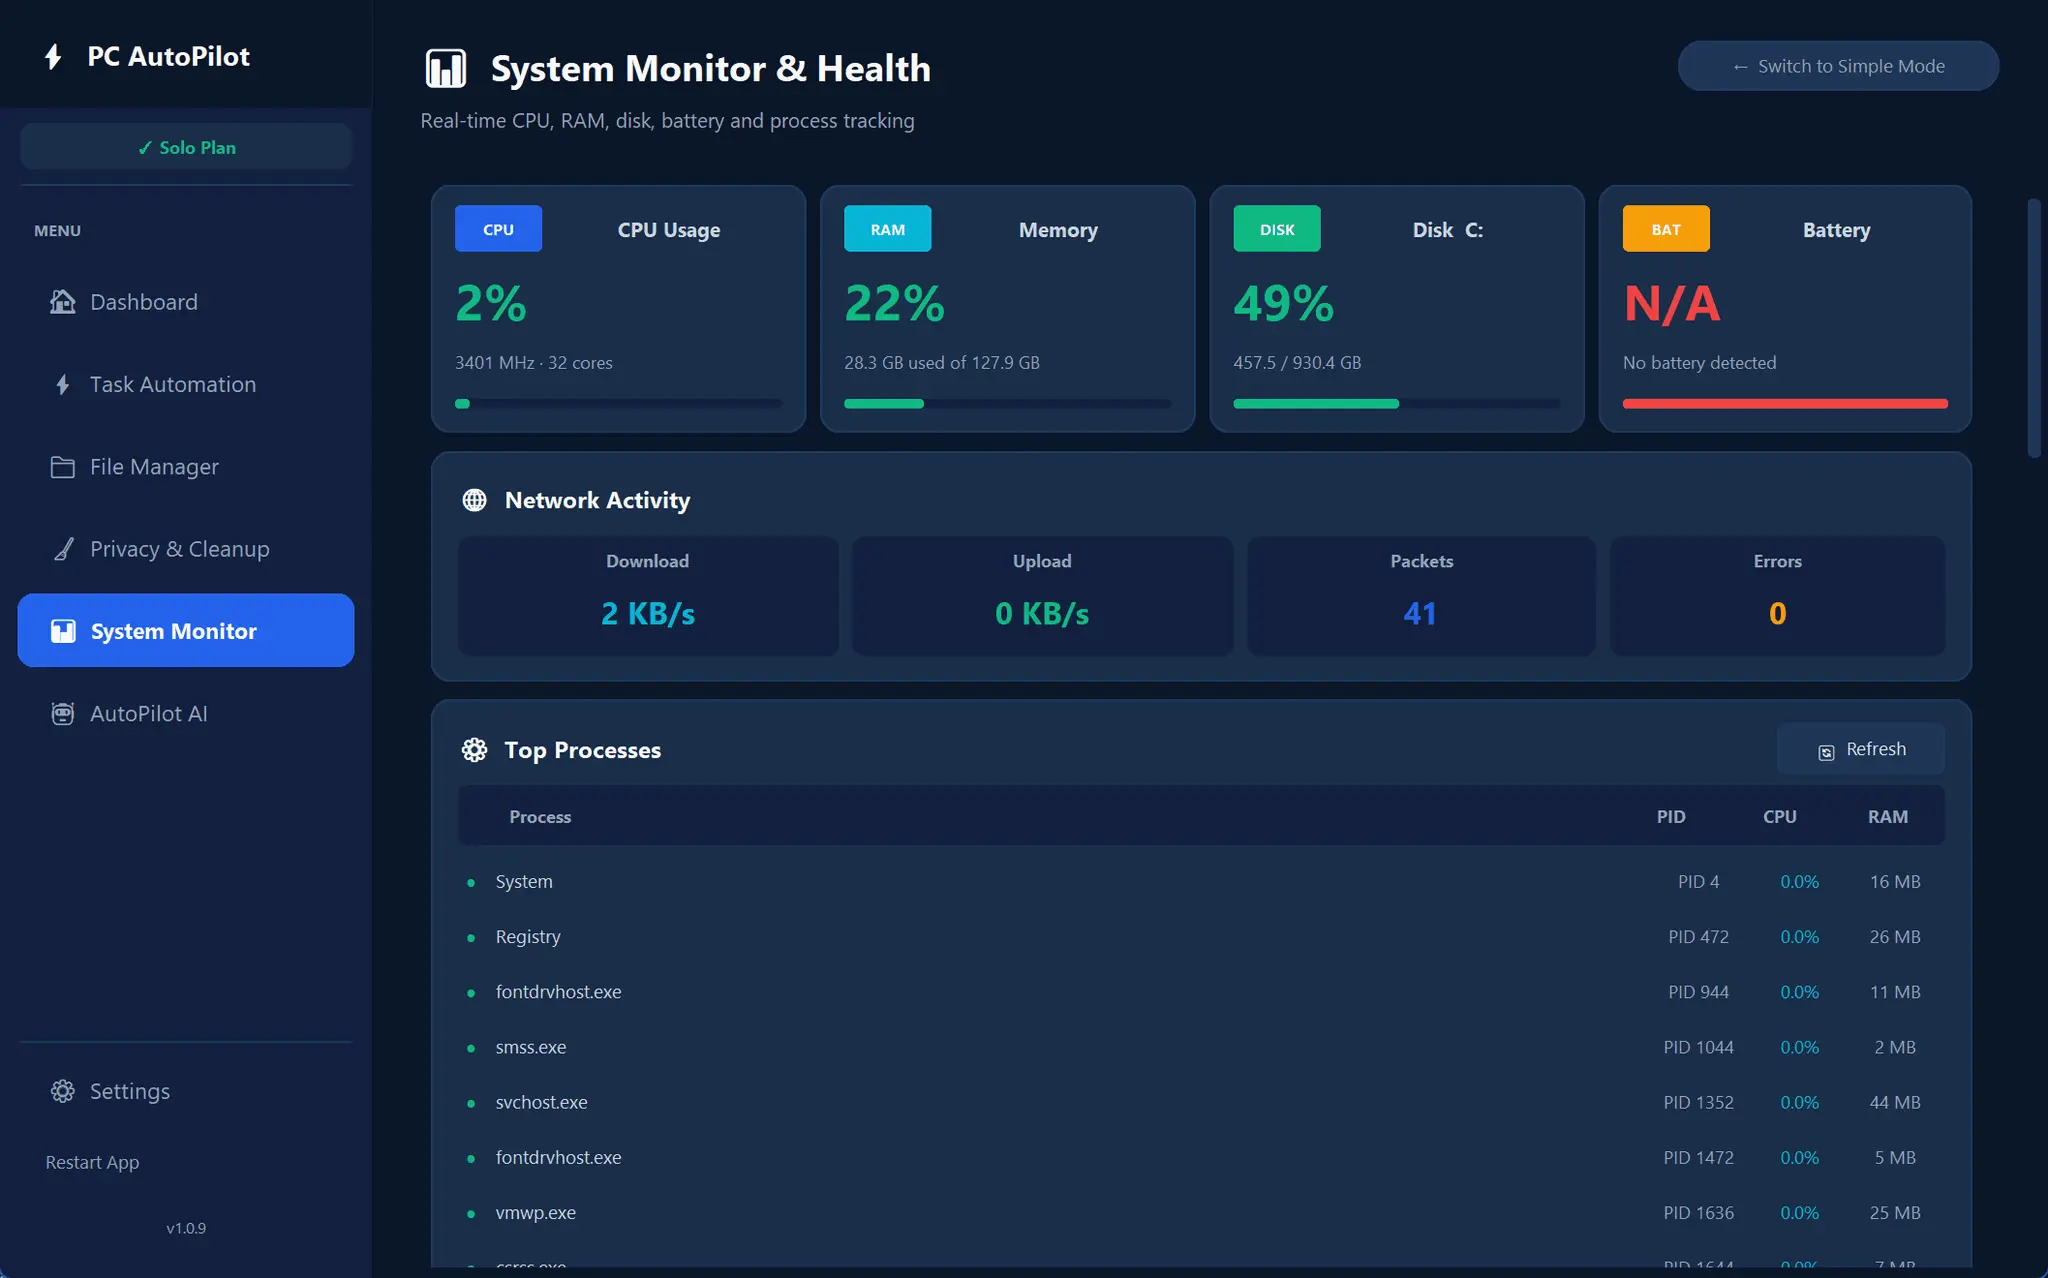Screen dimensions: 2048x1278
Task: Click the vertical scrollbar on the right
Action: tap(2034, 328)
